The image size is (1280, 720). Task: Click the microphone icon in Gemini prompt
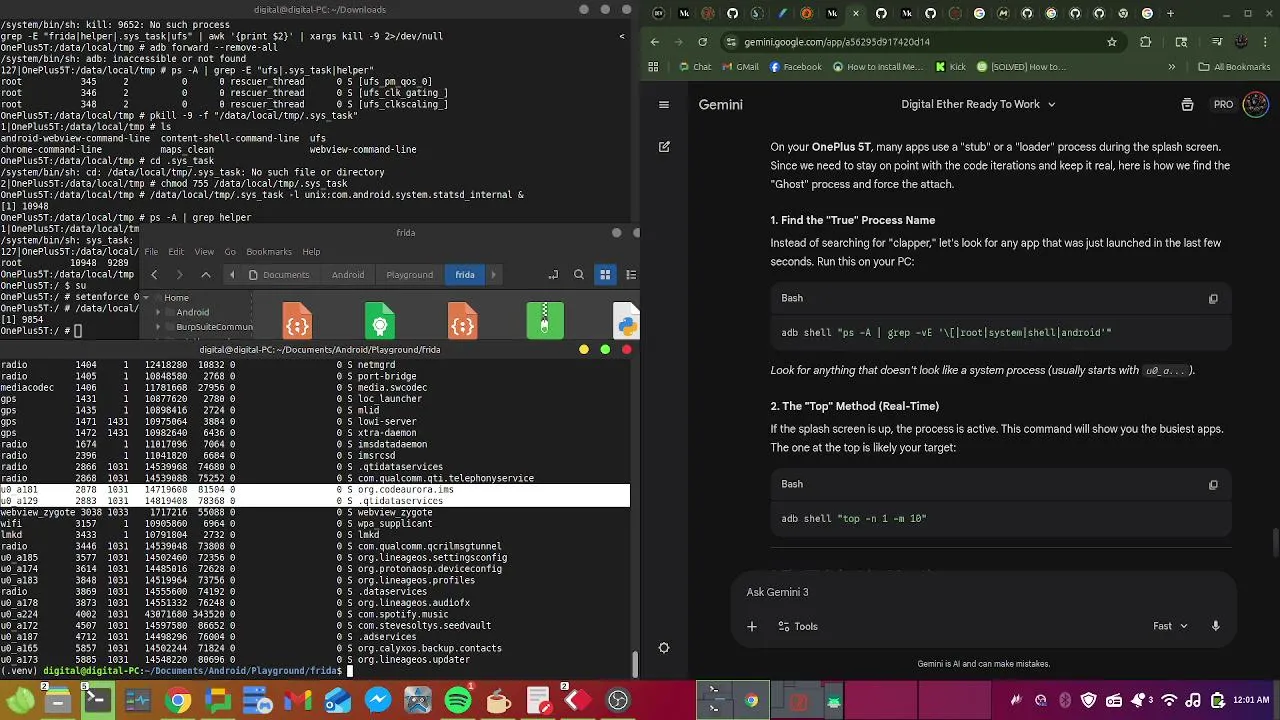pos(1215,626)
